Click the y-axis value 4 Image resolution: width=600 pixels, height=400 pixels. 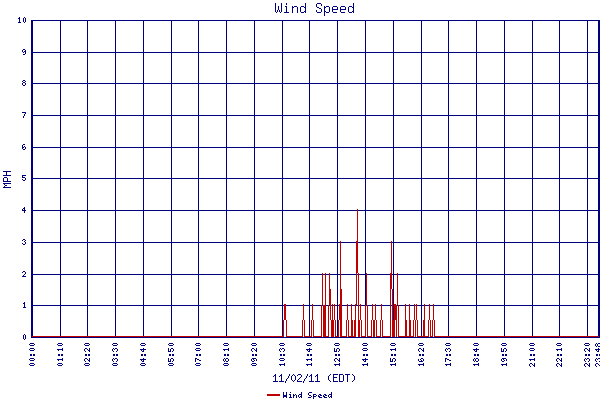(24, 210)
